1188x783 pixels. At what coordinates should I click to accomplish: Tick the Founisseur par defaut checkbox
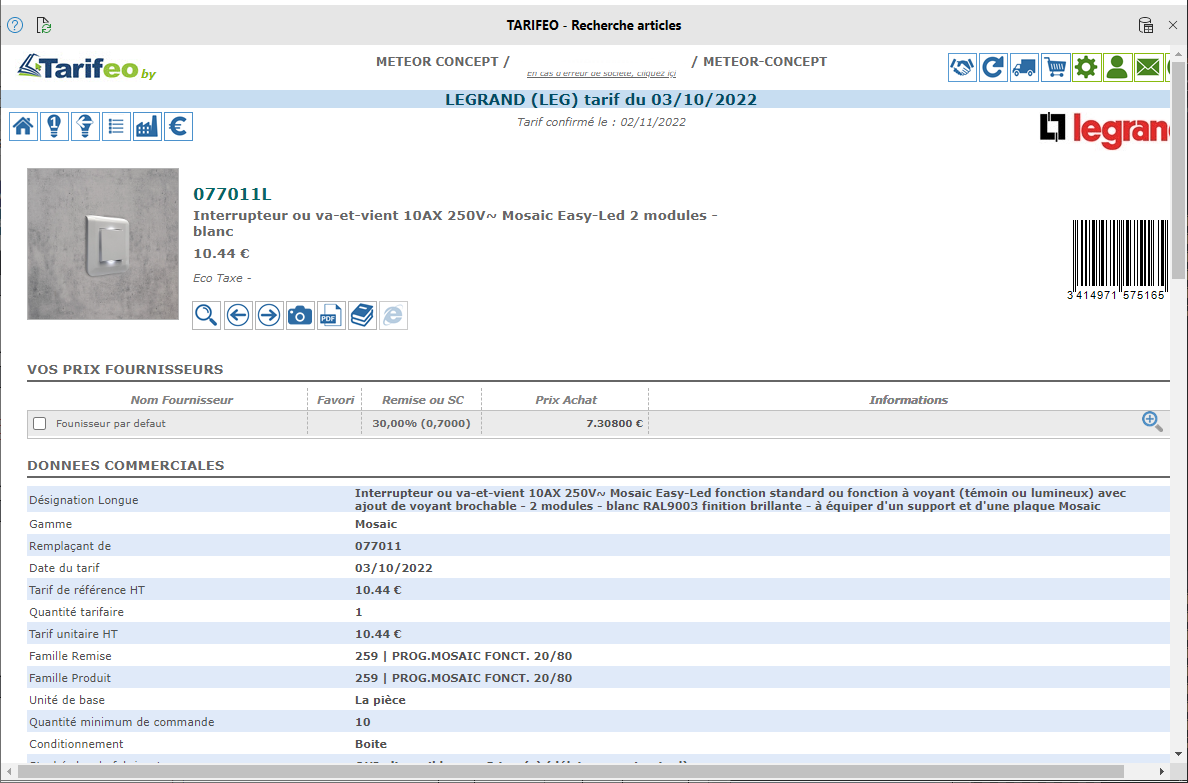(40, 424)
